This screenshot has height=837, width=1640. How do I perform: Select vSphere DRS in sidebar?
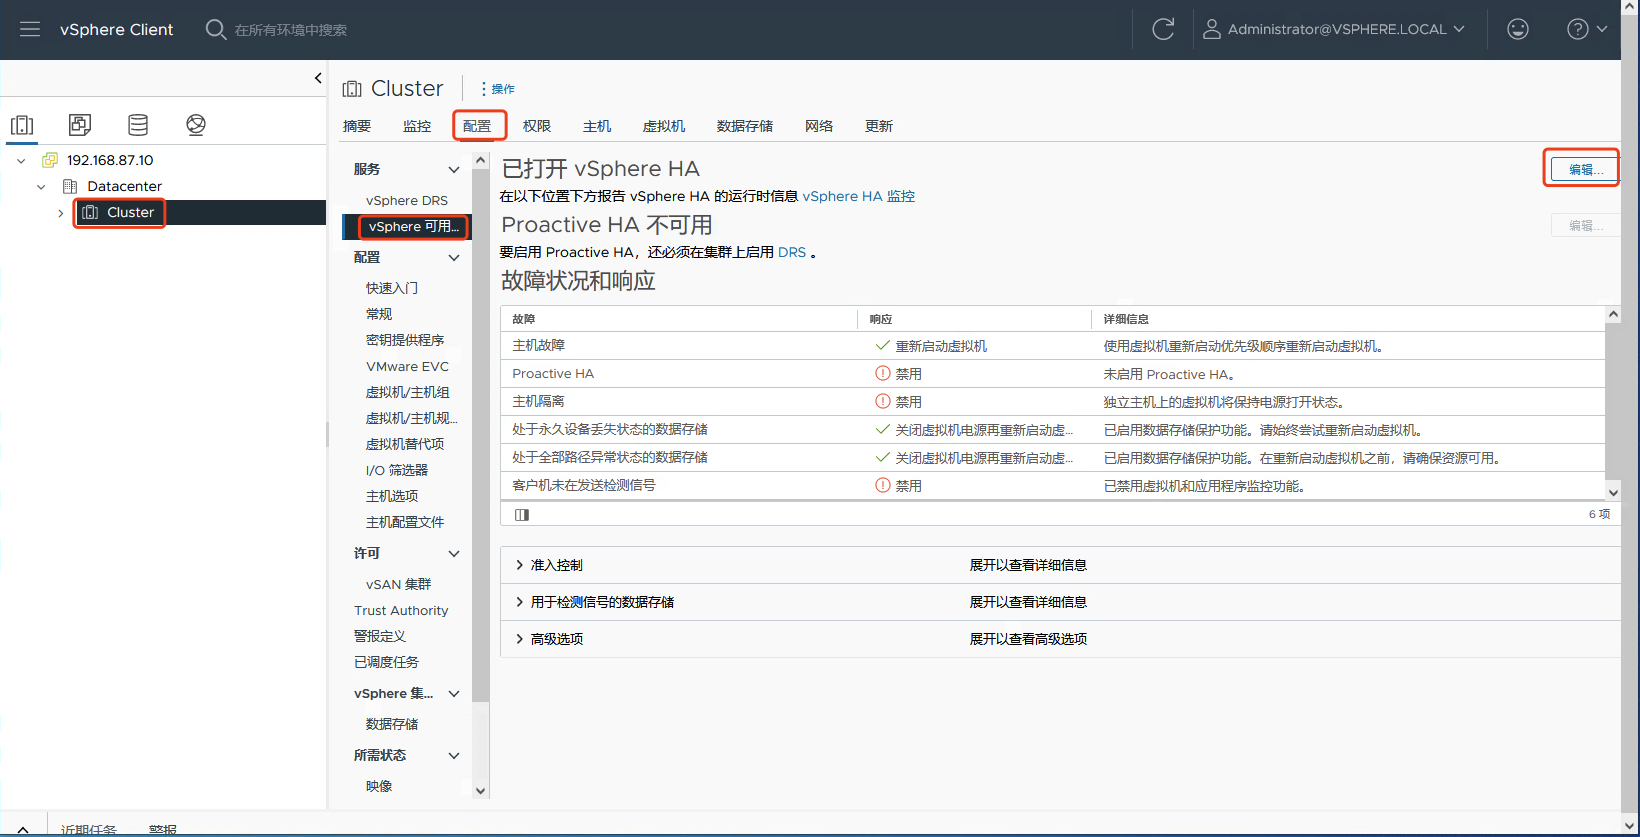(x=407, y=200)
